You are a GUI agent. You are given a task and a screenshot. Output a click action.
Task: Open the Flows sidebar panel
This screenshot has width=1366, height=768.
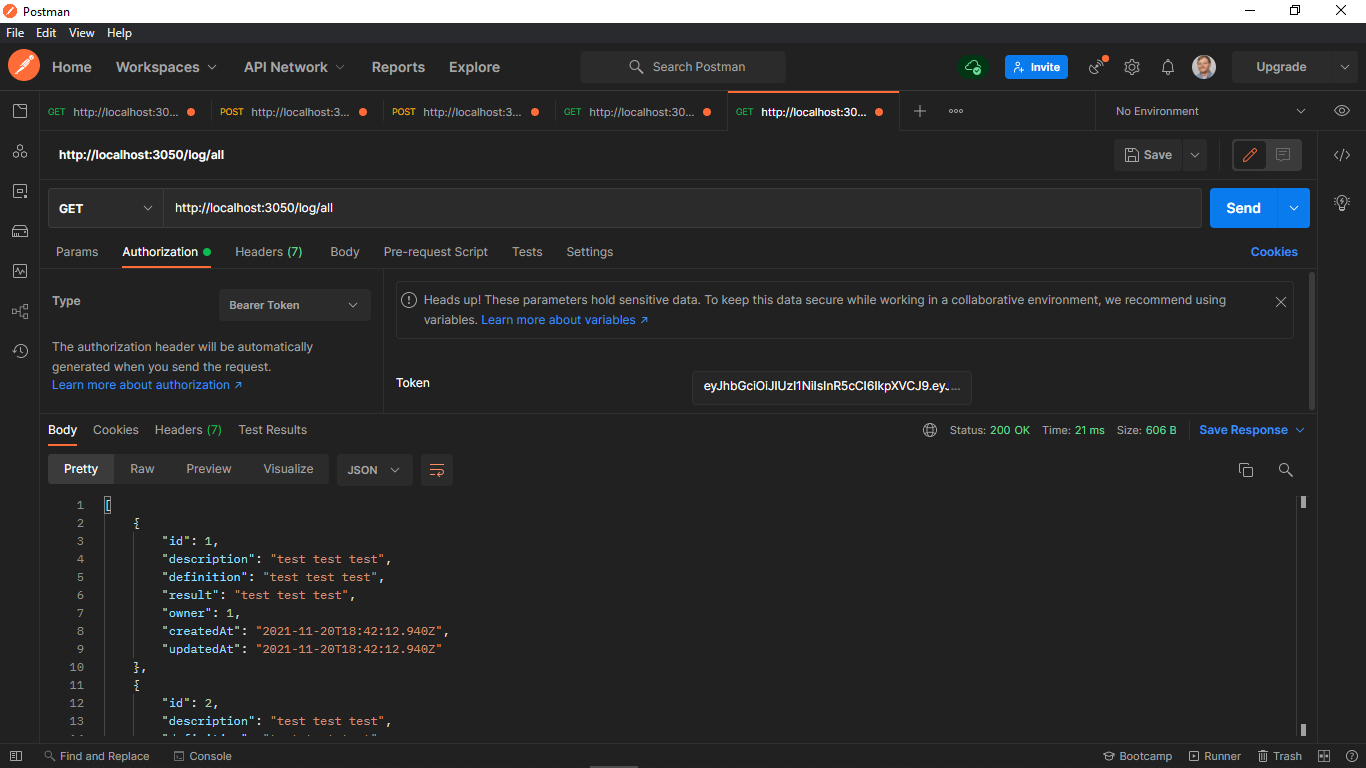[19, 311]
